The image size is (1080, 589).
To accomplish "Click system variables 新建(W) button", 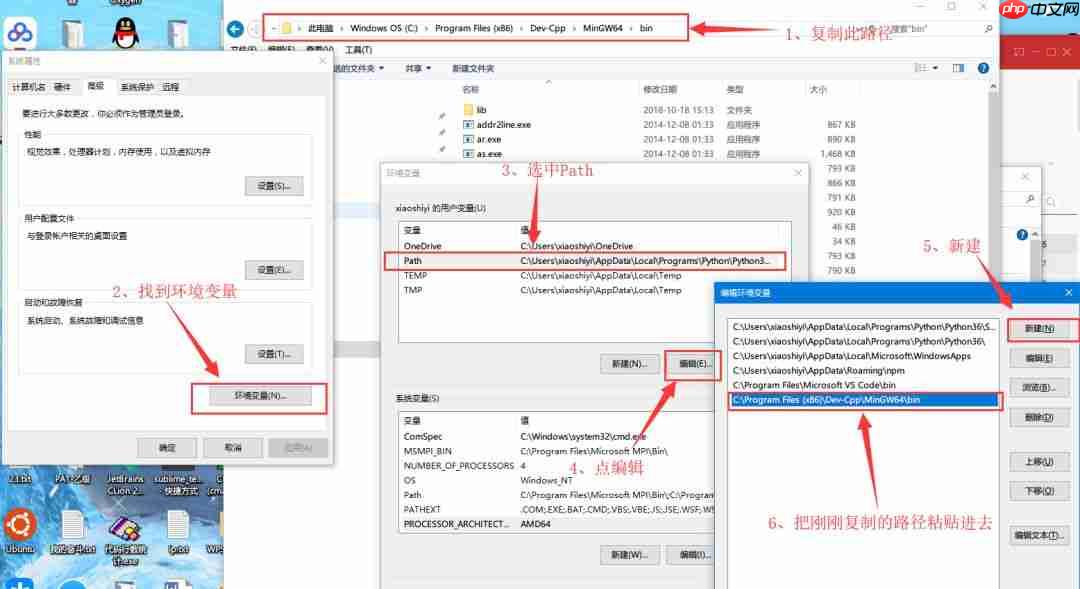I will (x=630, y=555).
